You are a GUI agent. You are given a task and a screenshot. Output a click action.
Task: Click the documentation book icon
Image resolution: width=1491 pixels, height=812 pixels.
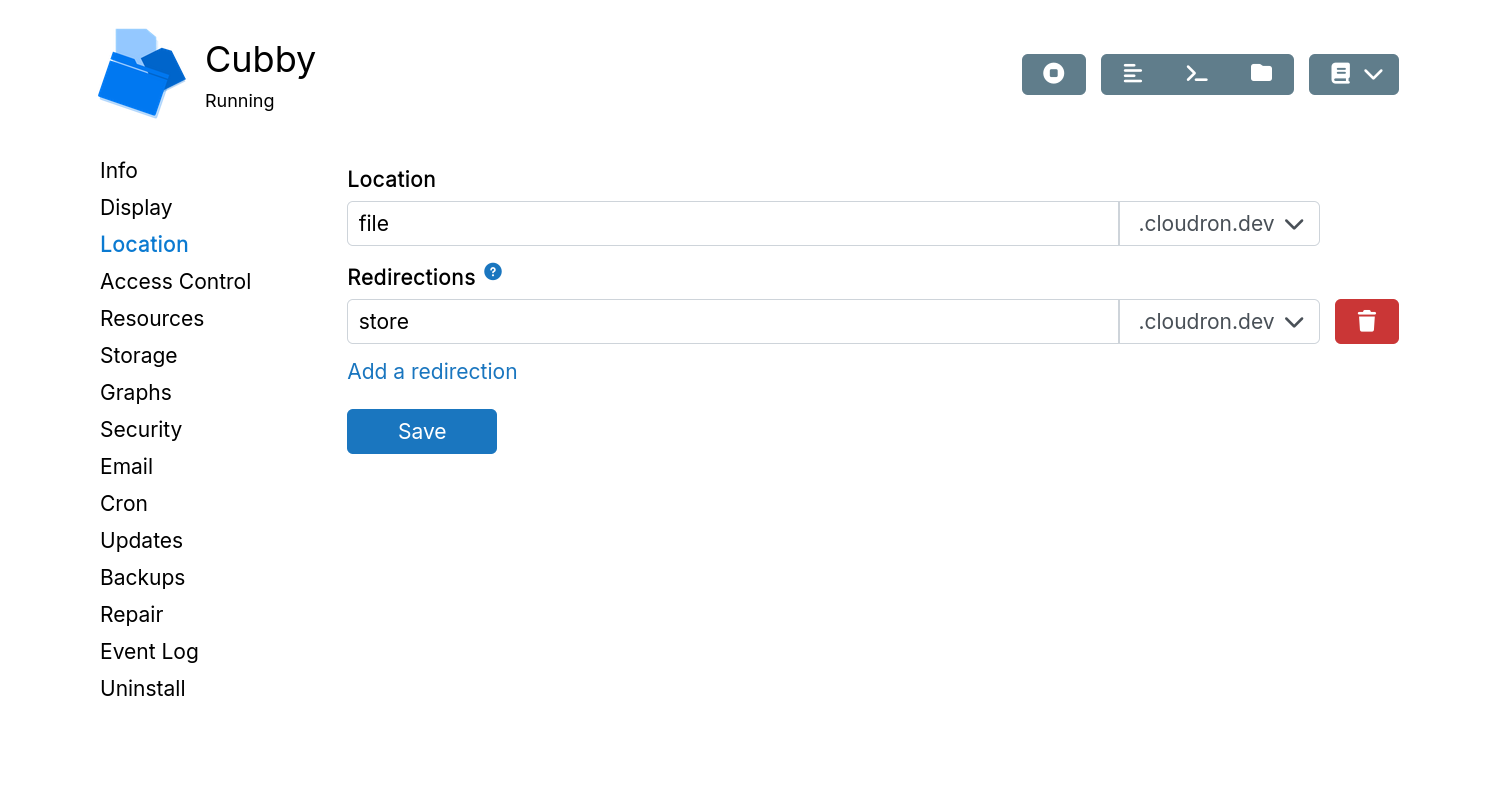tap(1341, 74)
